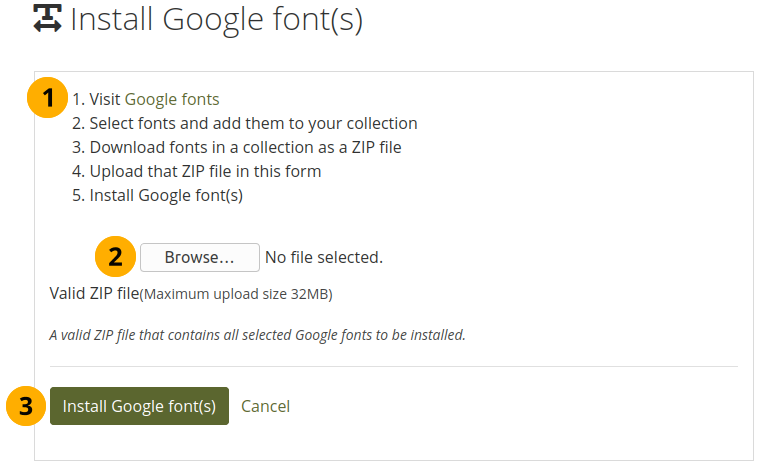Image resolution: width=763 pixels, height=469 pixels.
Task: Click the 'Valid ZIP file' field label
Action: click(93, 293)
